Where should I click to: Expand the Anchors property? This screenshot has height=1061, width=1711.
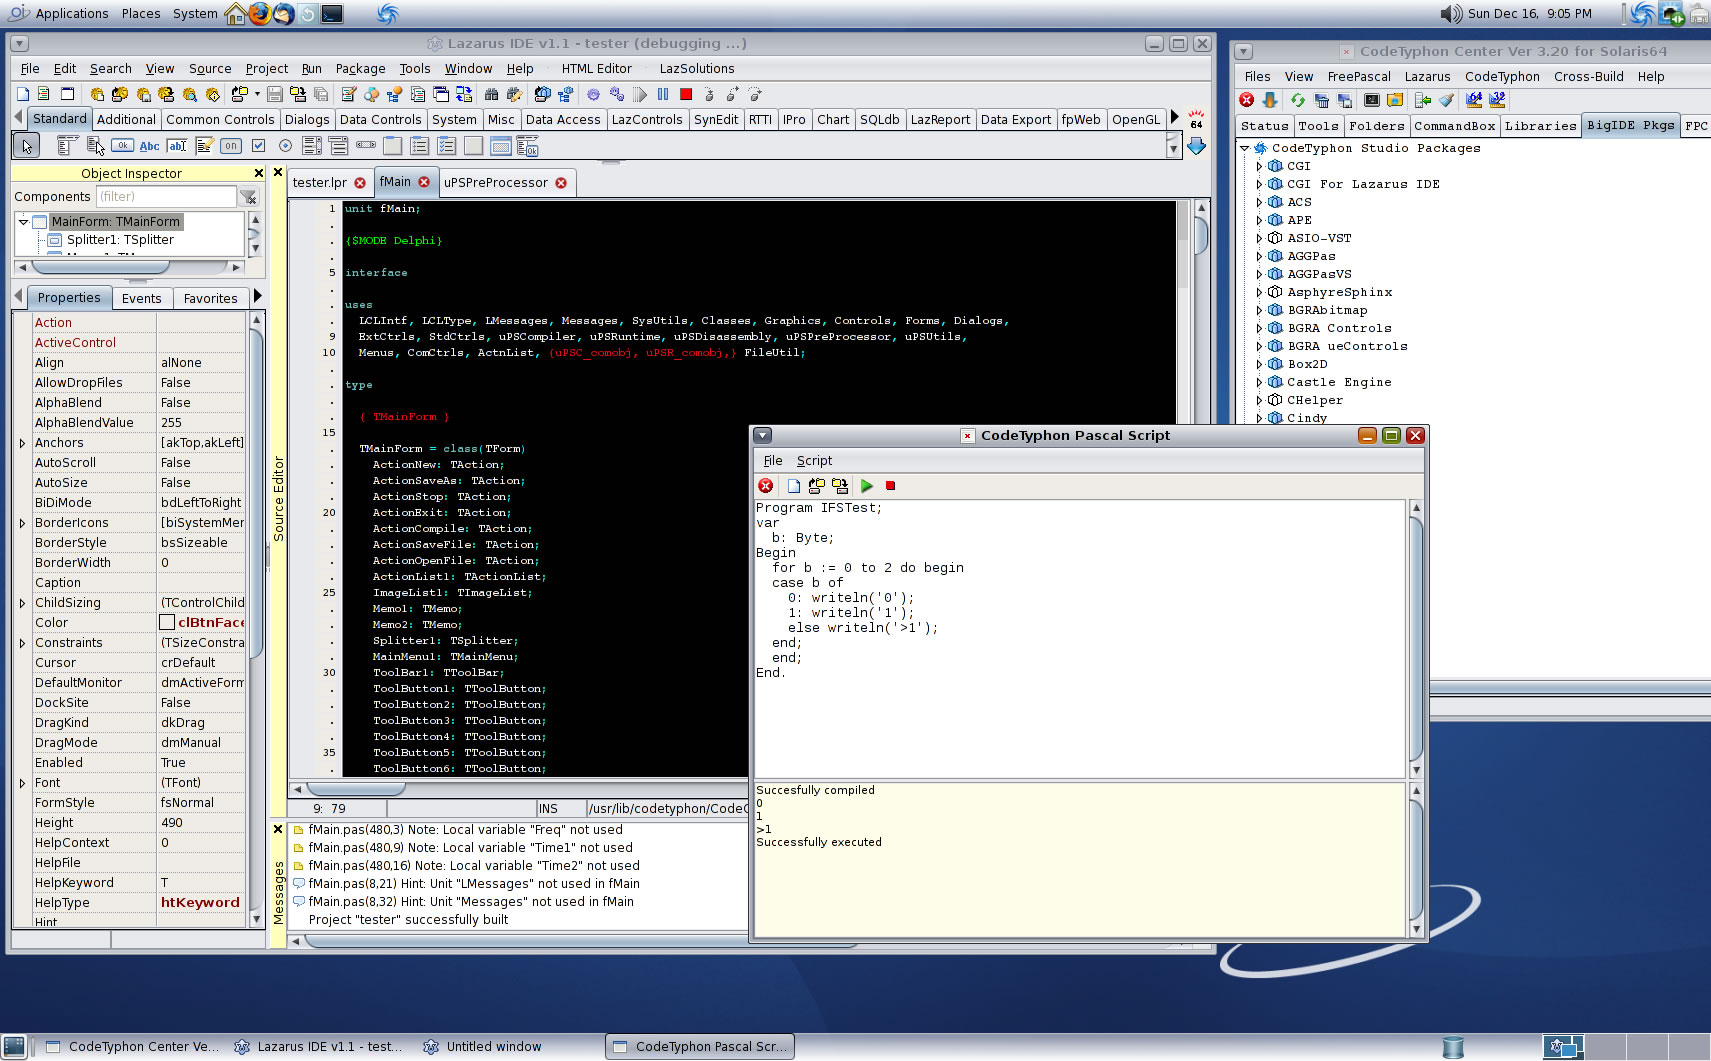(x=22, y=443)
